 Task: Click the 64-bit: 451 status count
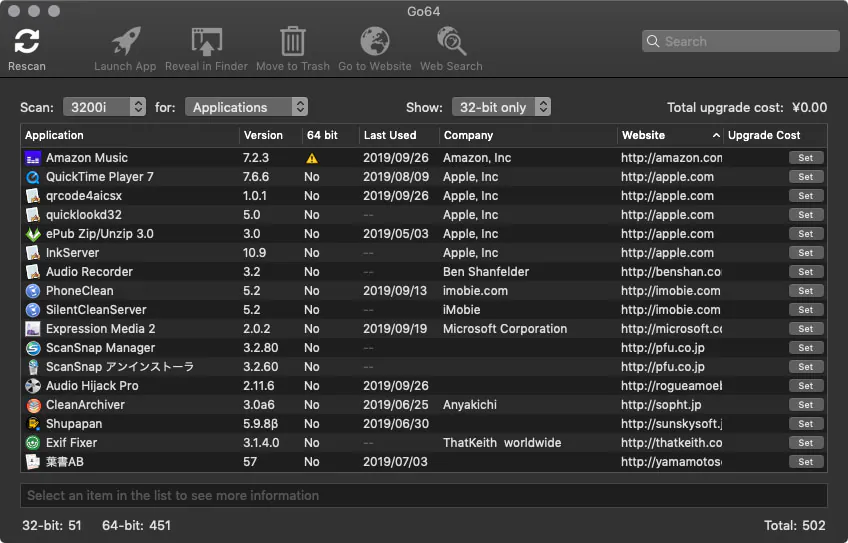point(136,526)
